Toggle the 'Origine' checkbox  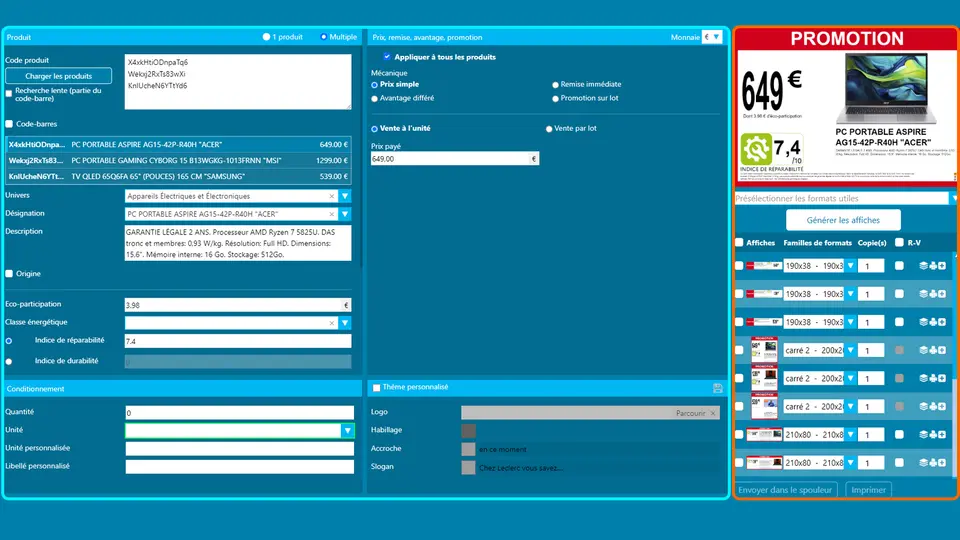pos(9,274)
